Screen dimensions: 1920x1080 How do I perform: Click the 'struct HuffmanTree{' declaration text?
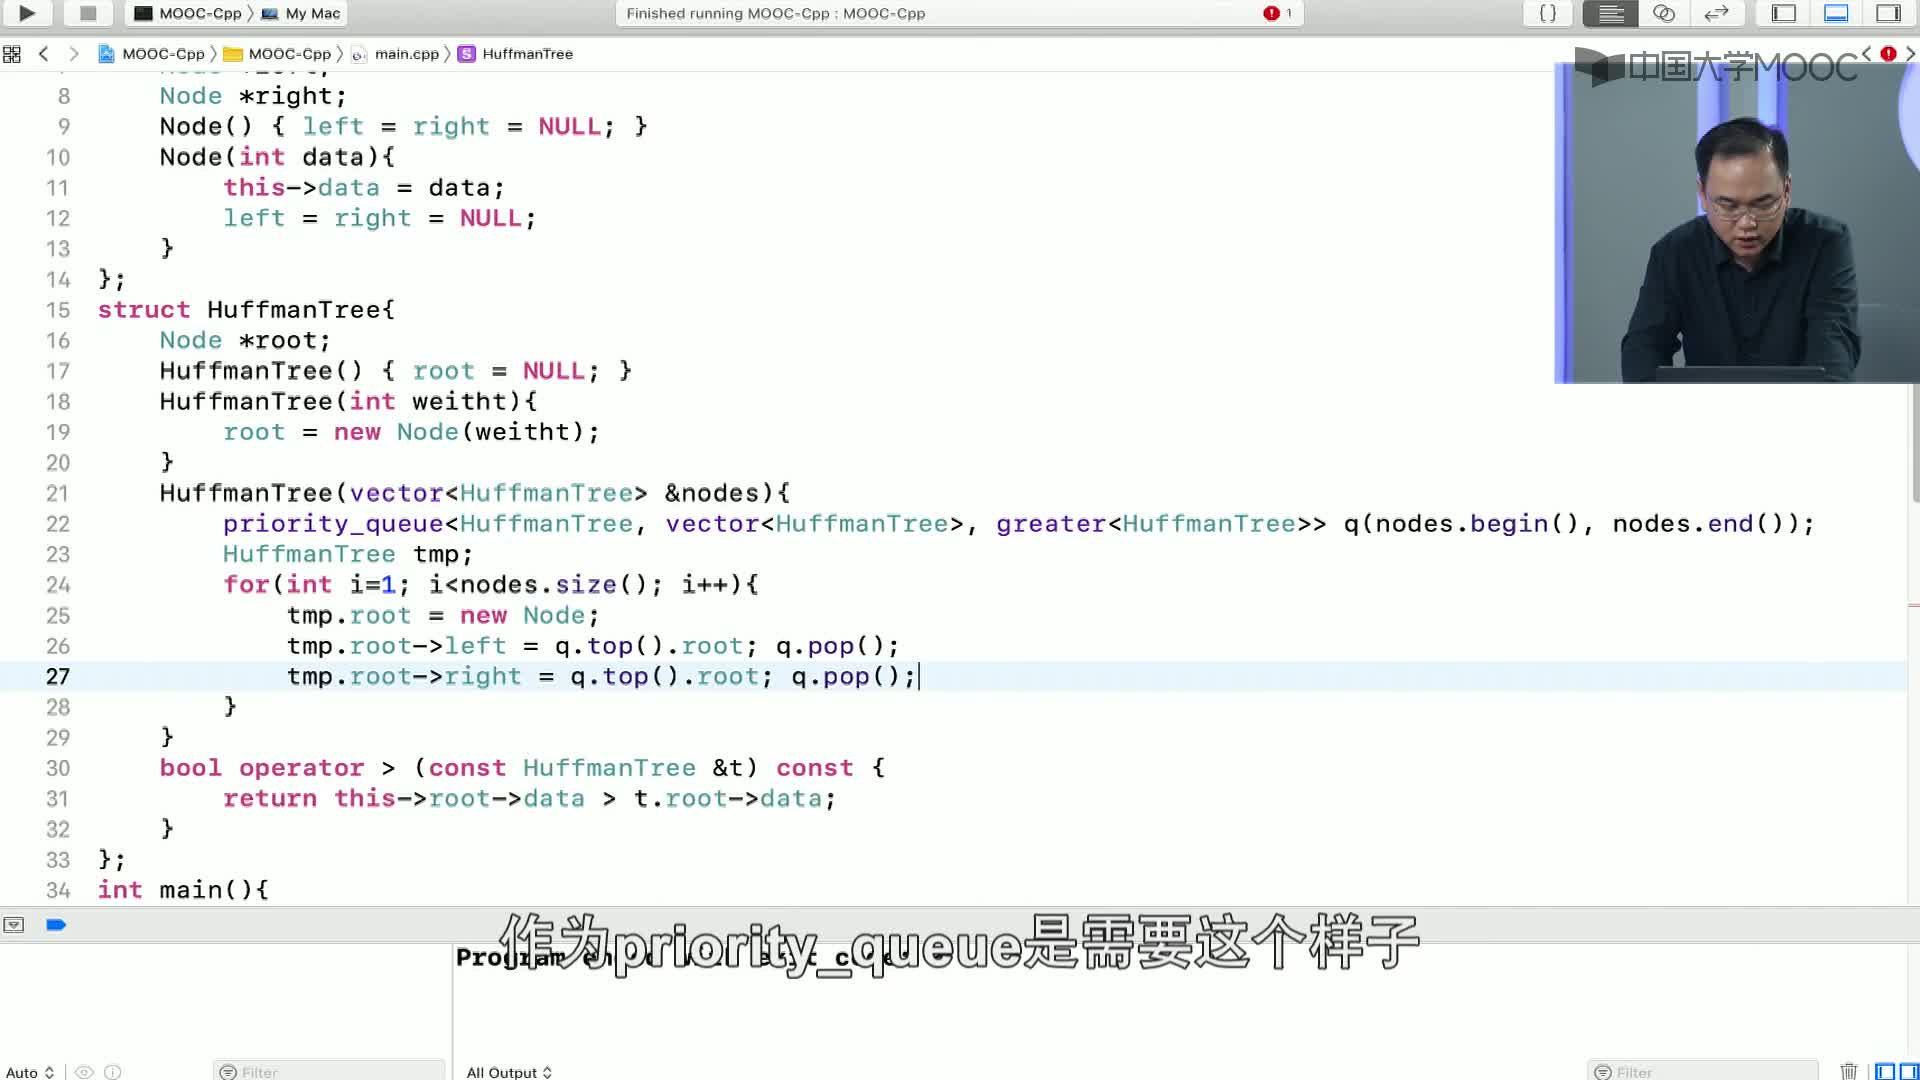coord(246,310)
